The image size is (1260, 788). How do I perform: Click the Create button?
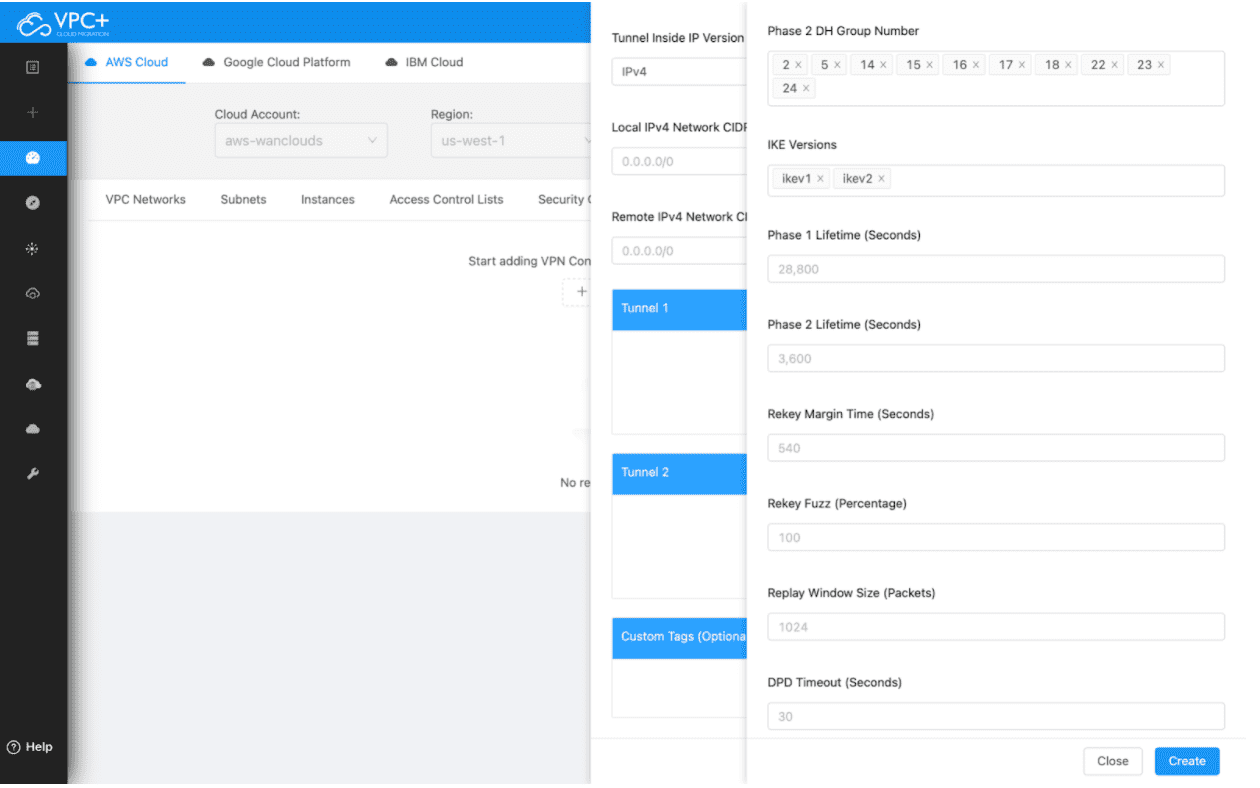click(x=1187, y=761)
